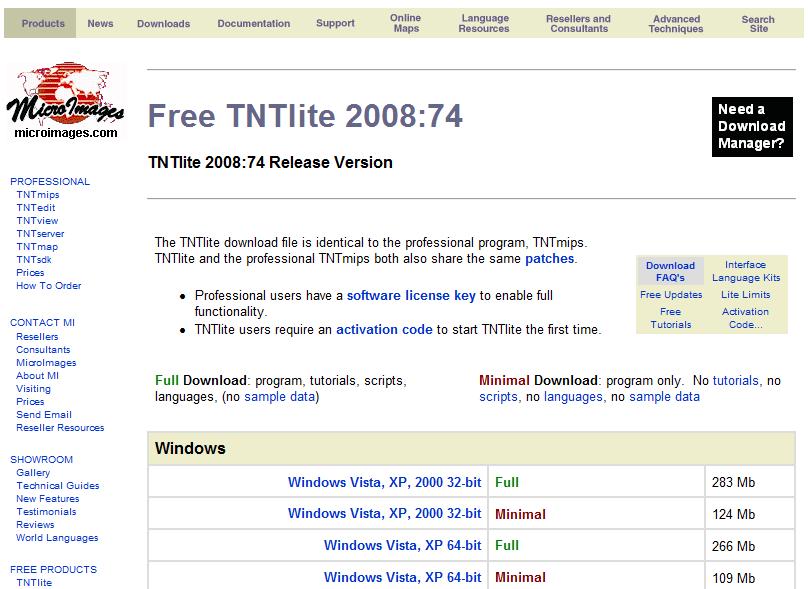The width and height of the screenshot is (808, 589).
Task: Open the New Features link
Action: pyautogui.click(x=48, y=499)
